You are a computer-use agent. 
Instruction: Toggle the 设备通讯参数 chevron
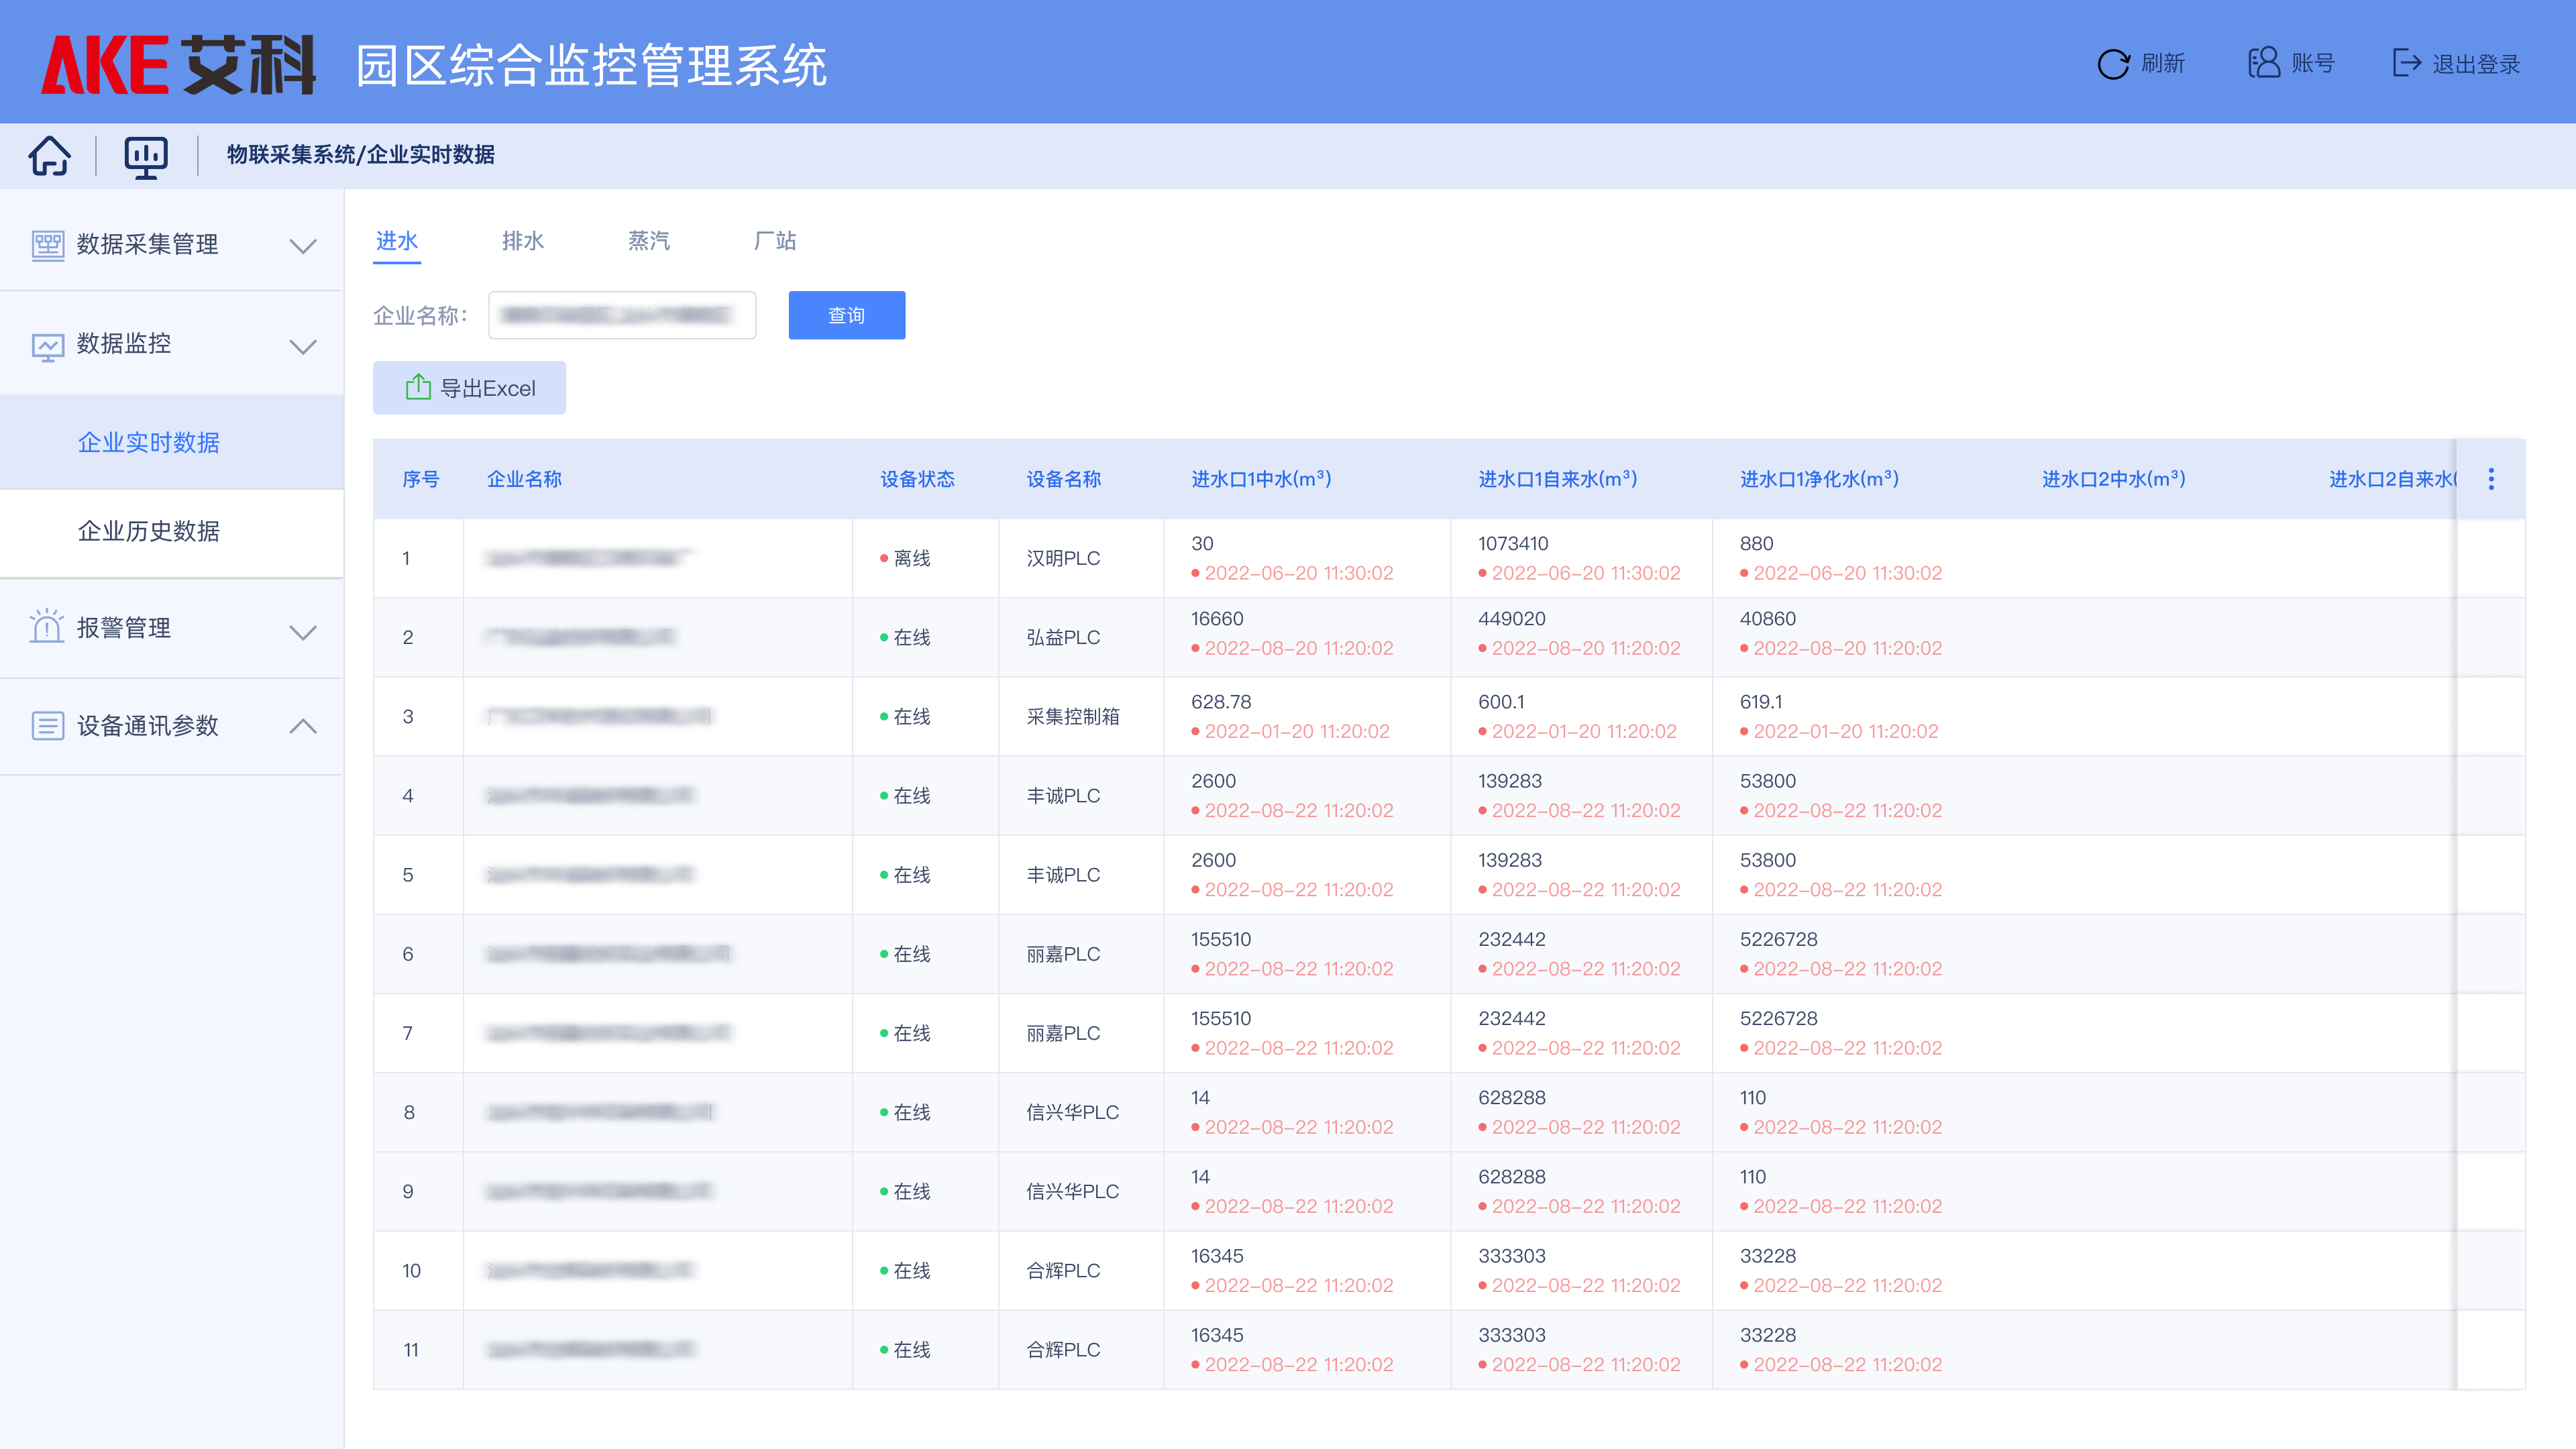(303, 727)
